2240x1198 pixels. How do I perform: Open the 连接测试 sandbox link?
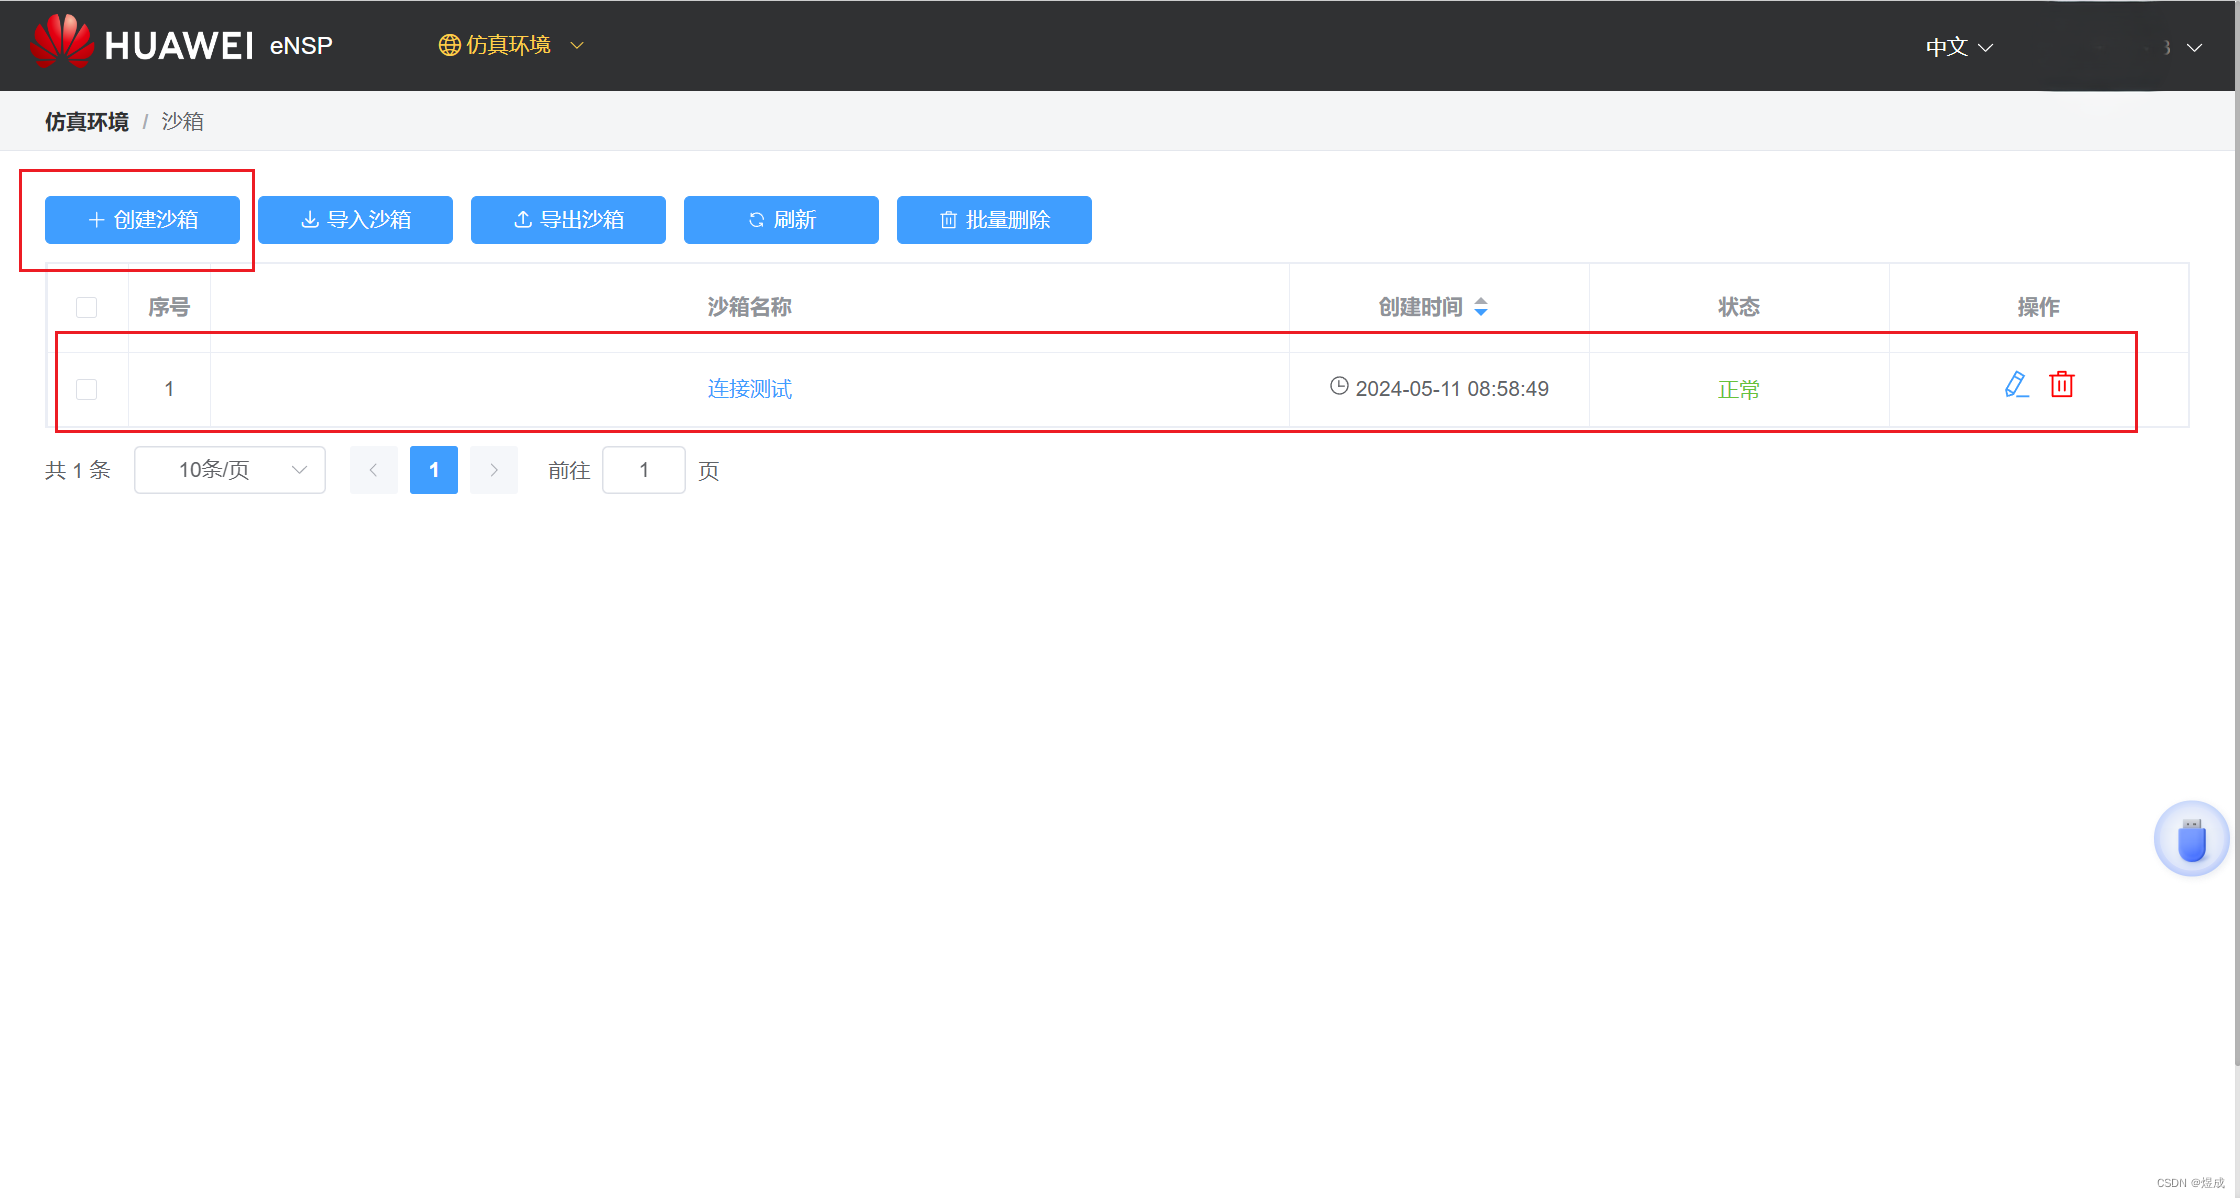tap(749, 389)
